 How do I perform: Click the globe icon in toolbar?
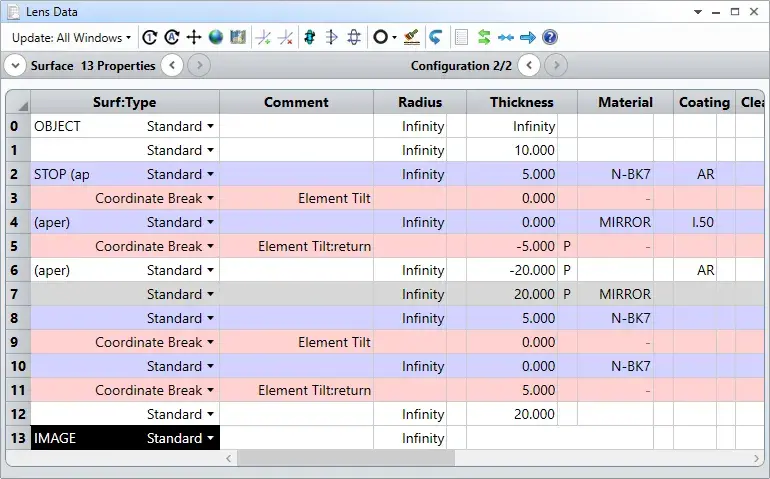216,37
